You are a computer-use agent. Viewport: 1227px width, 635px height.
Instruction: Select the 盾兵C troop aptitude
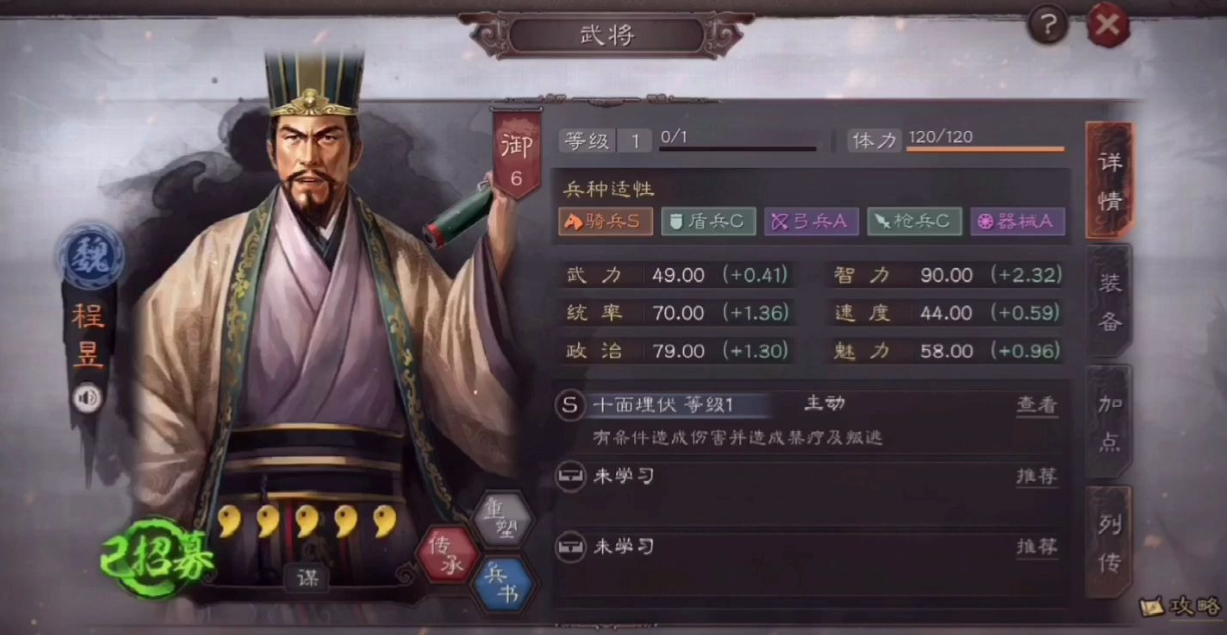(708, 221)
